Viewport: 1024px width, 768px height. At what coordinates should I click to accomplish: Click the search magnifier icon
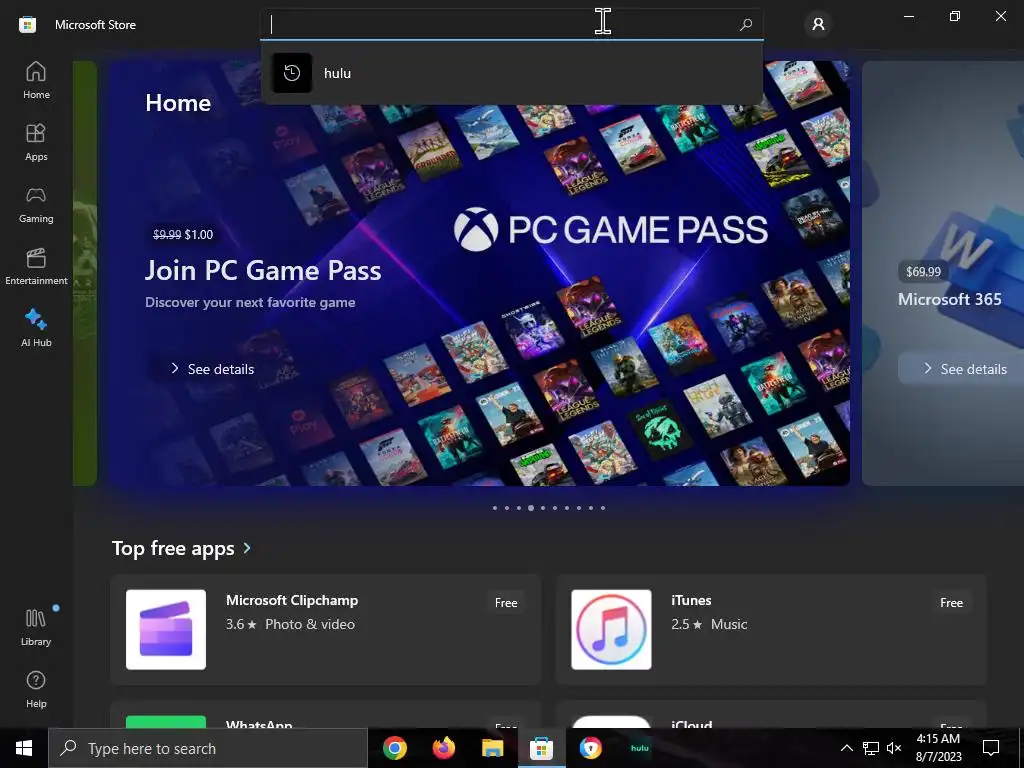(x=746, y=25)
